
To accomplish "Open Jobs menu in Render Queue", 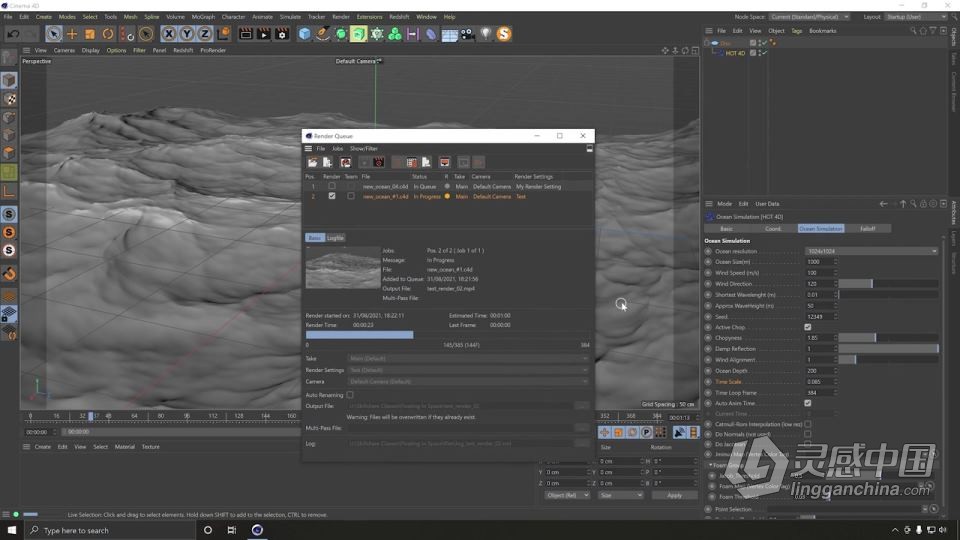I will [x=337, y=148].
